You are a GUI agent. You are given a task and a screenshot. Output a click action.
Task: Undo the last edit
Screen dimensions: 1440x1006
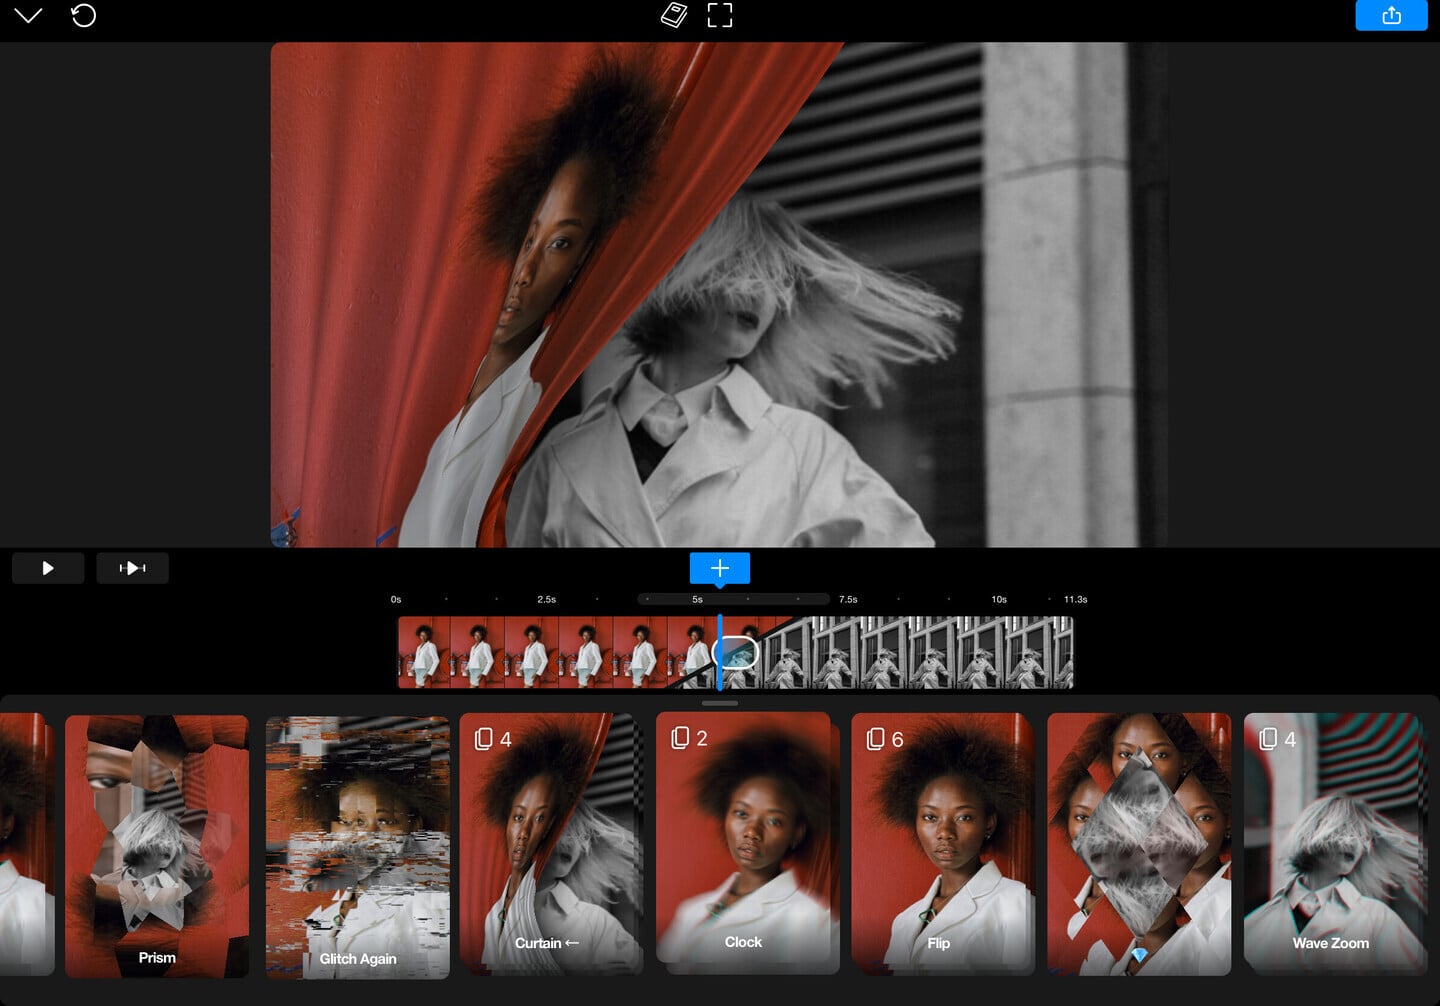84,16
